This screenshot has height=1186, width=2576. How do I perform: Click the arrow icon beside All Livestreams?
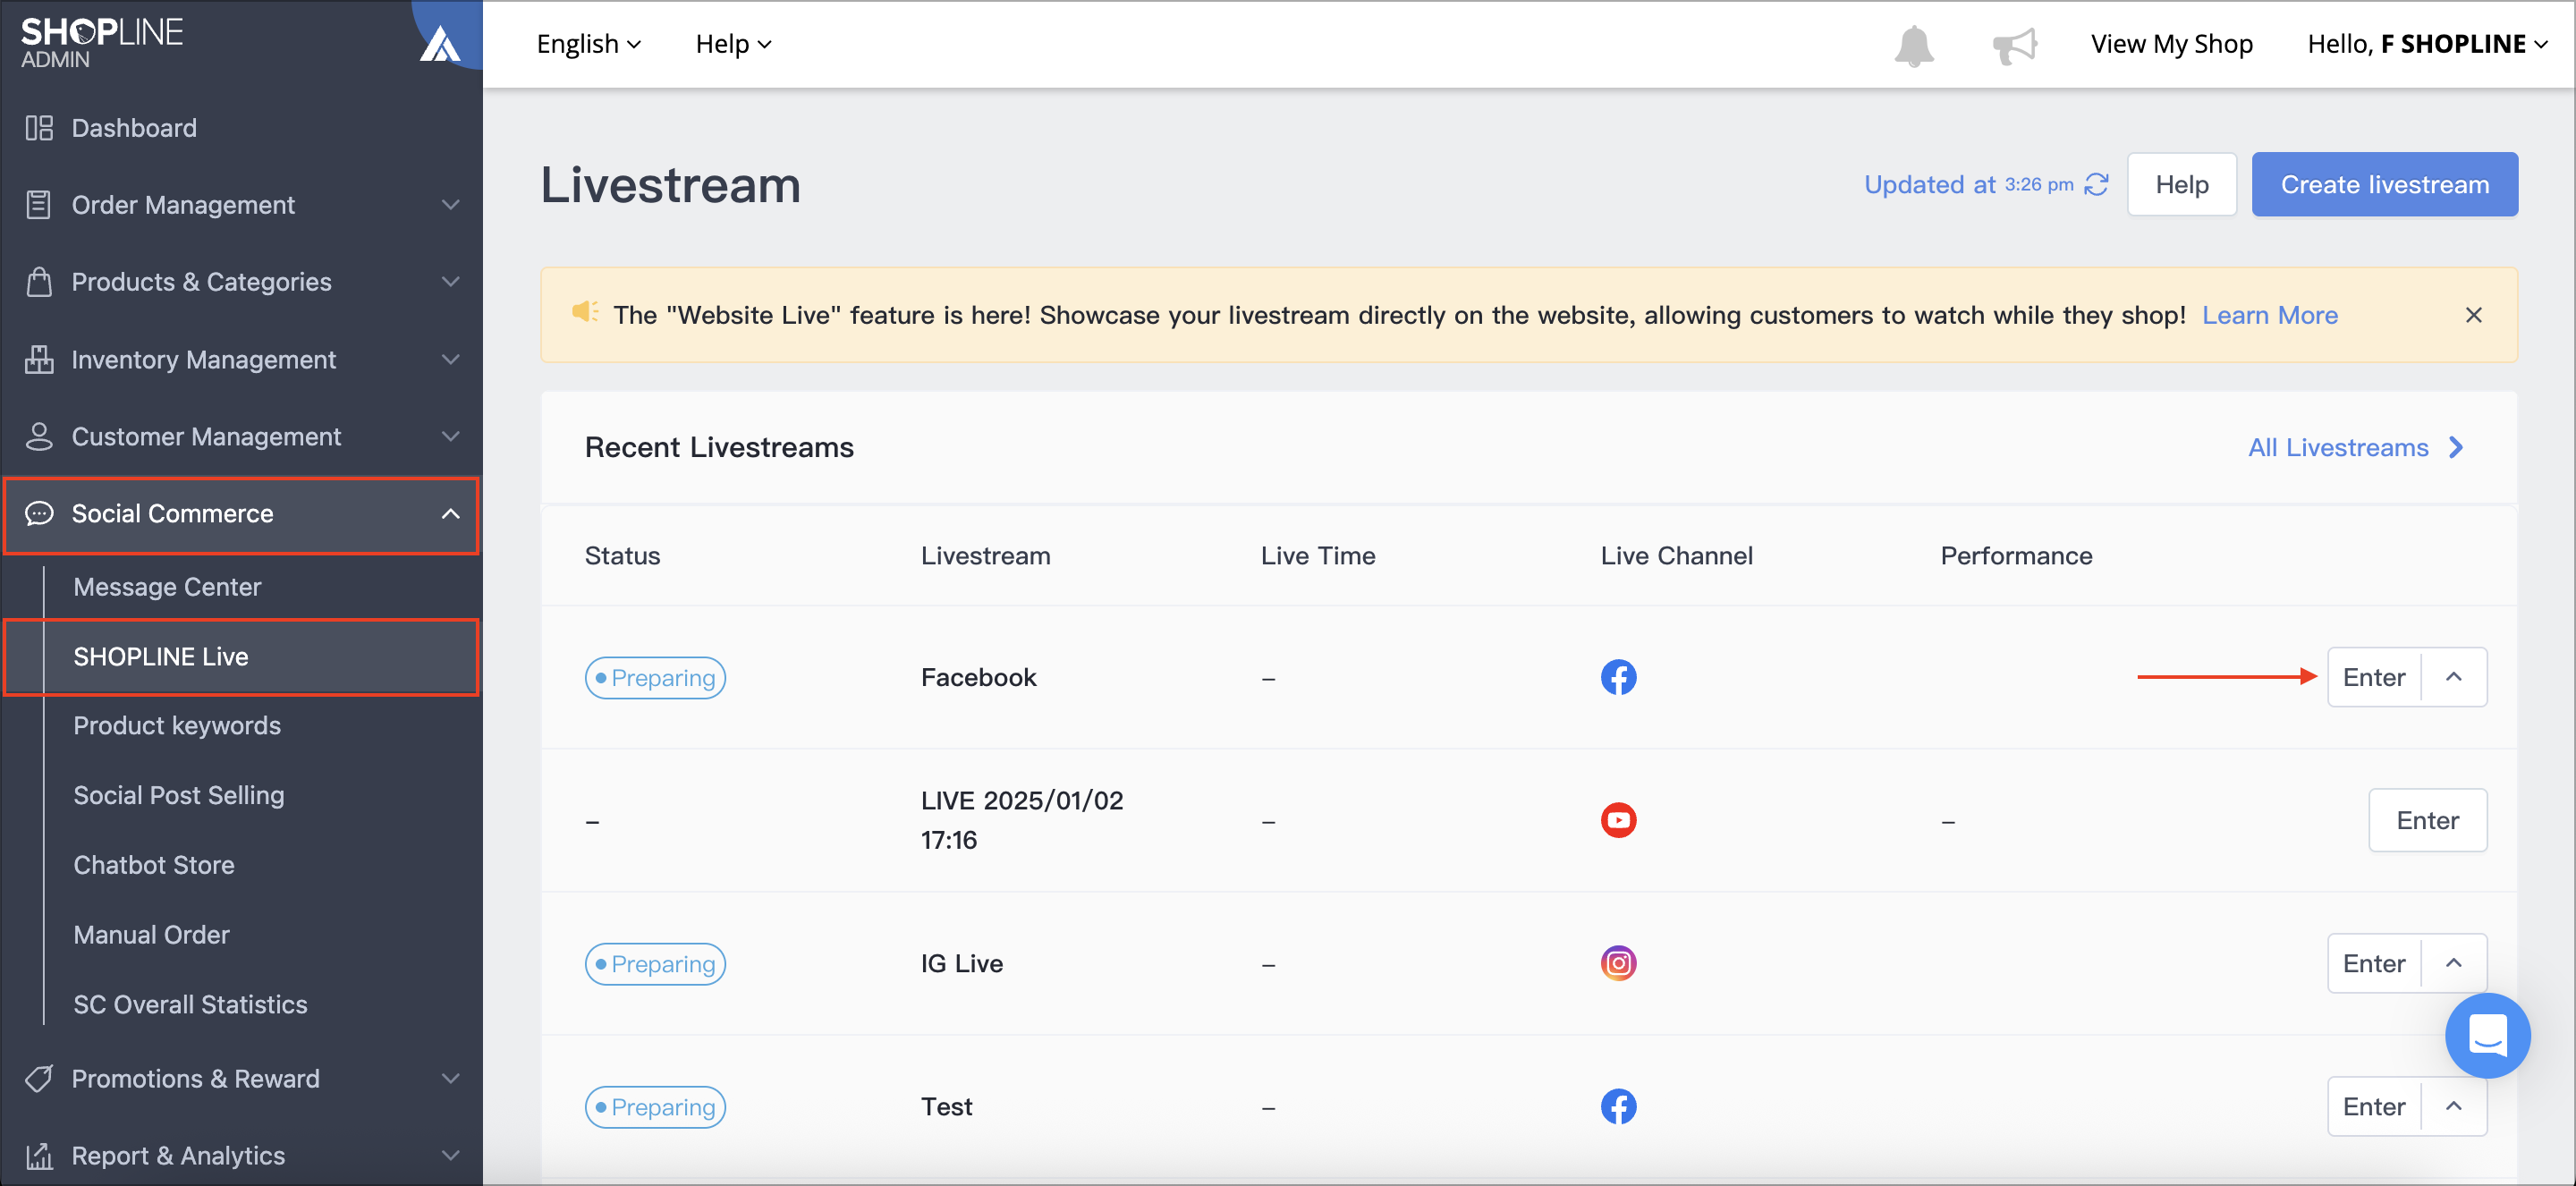coord(2456,447)
